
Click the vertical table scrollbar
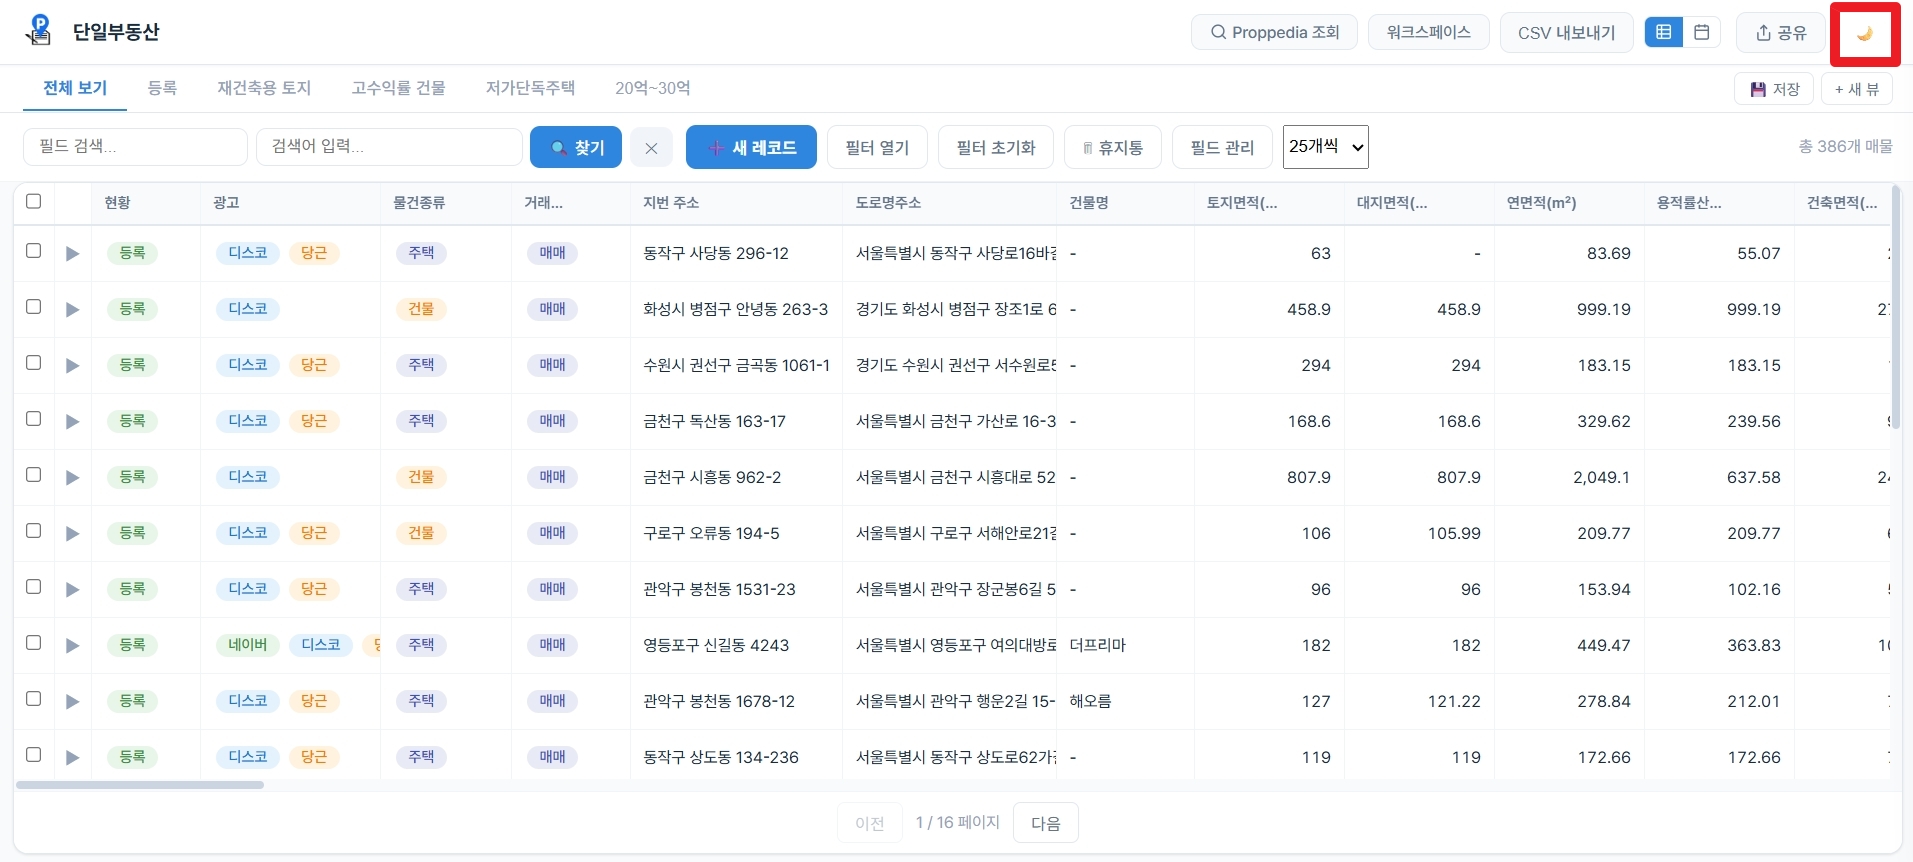(x=1896, y=305)
